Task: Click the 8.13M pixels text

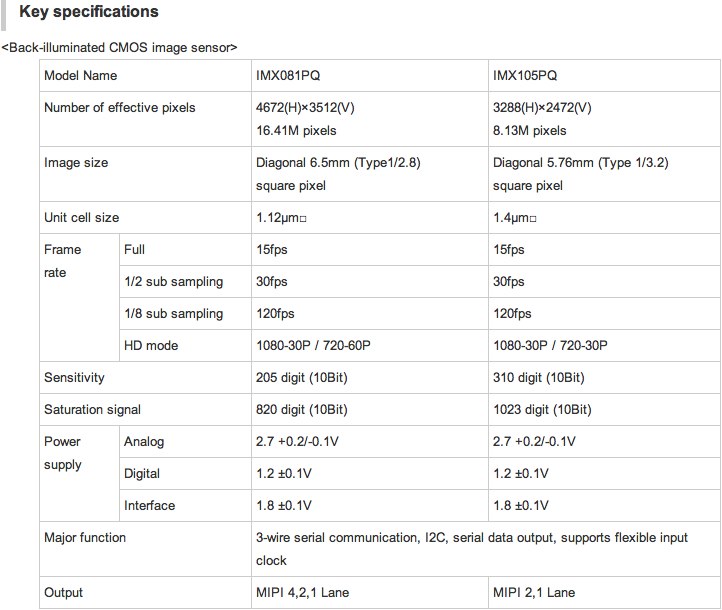Action: [x=530, y=130]
